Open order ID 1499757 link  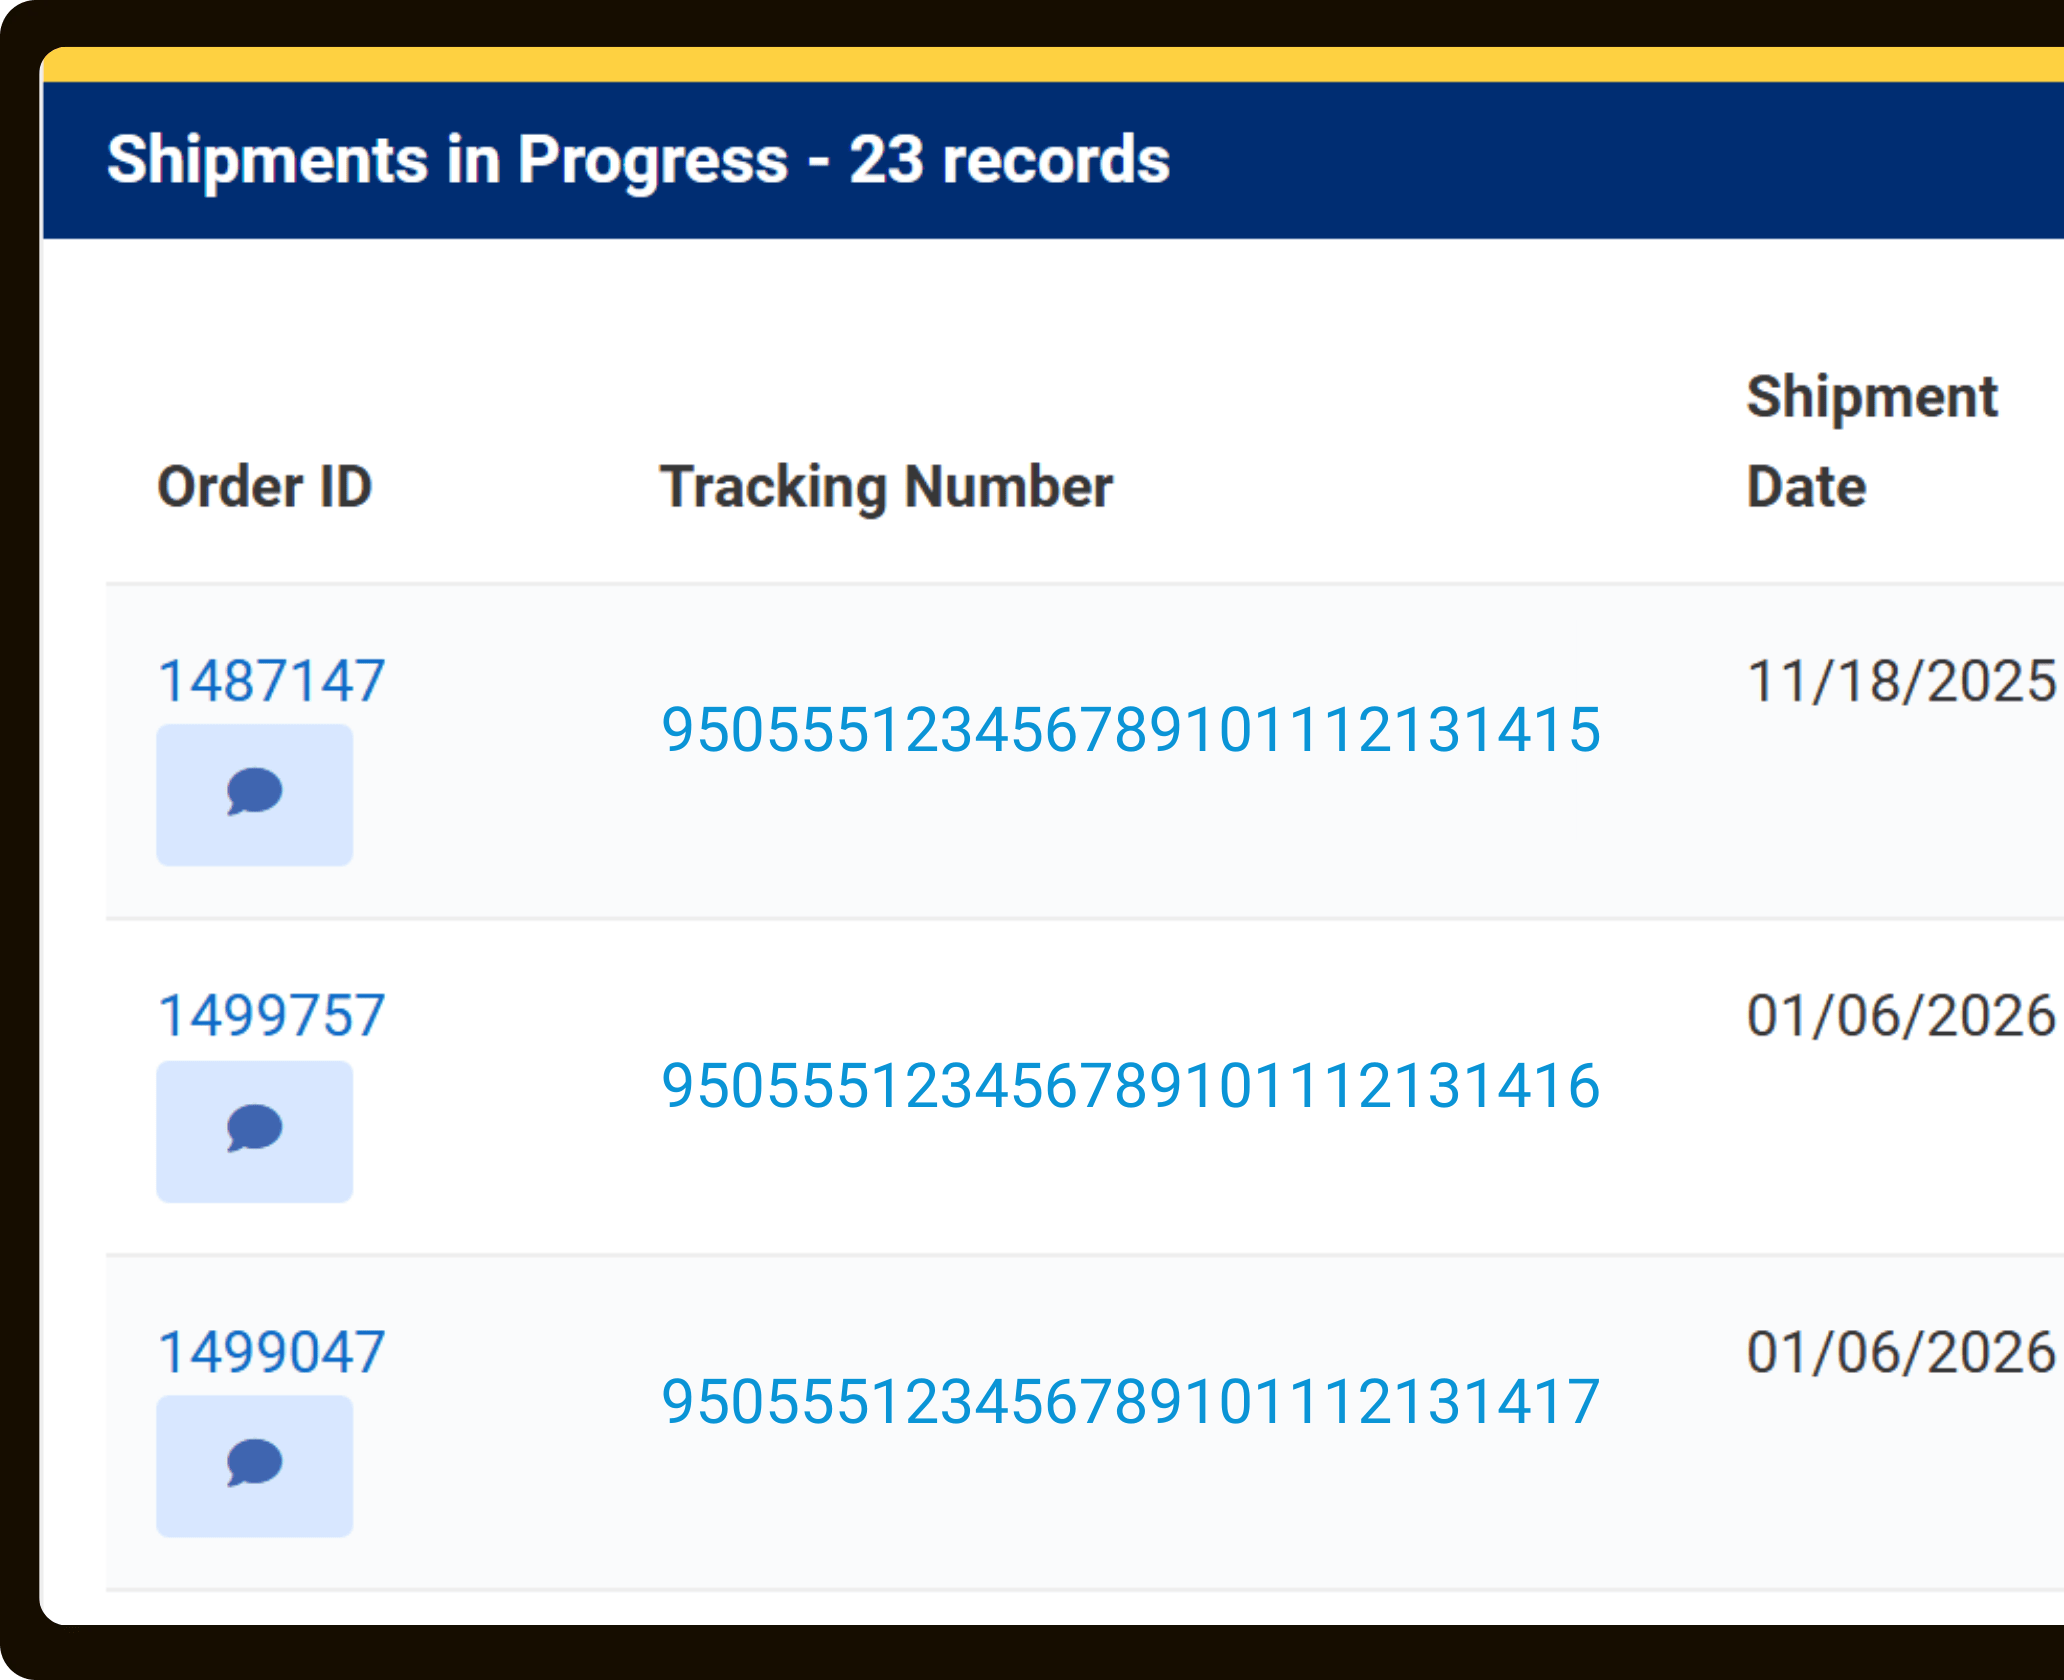pyautogui.click(x=271, y=1016)
